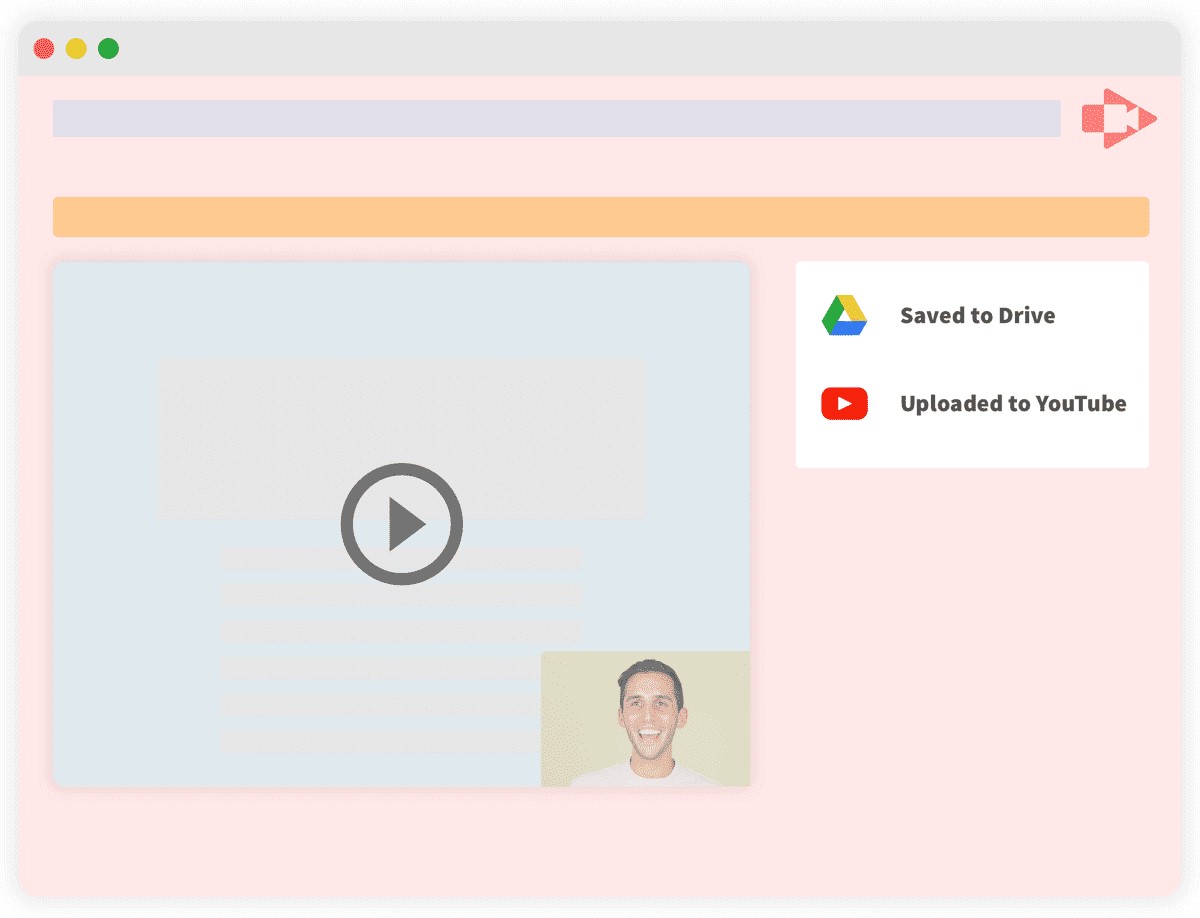
Task: Open the Google Drive icon
Action: coord(844,315)
